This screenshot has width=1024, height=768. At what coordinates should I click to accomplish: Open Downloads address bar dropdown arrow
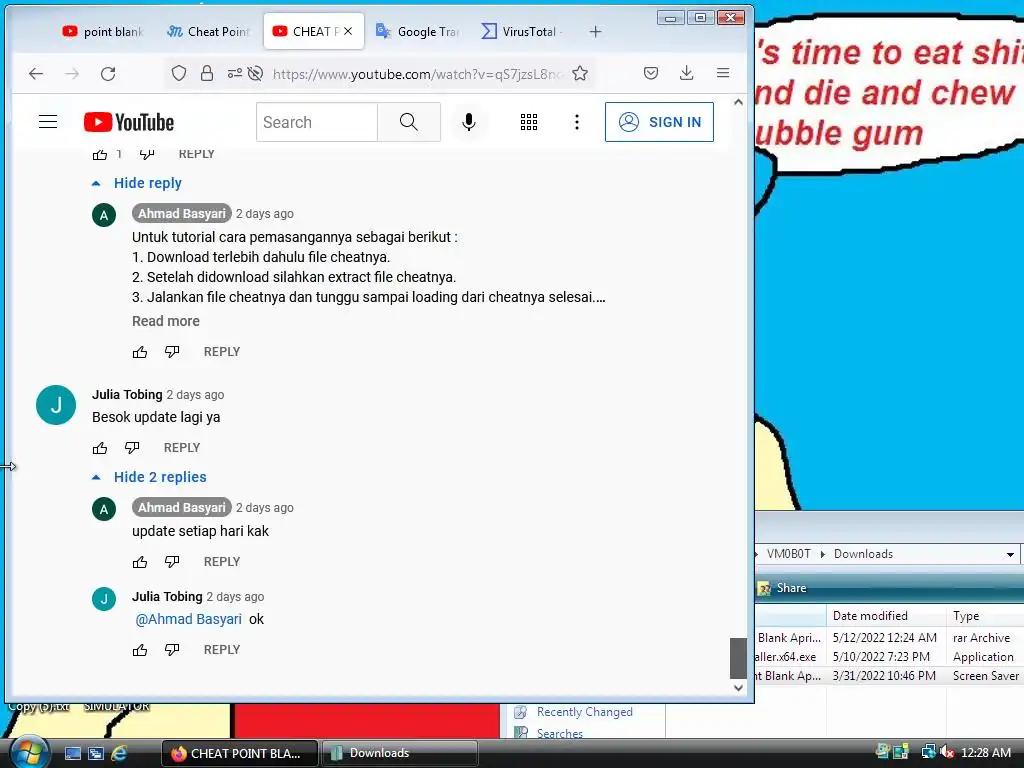tap(1010, 554)
